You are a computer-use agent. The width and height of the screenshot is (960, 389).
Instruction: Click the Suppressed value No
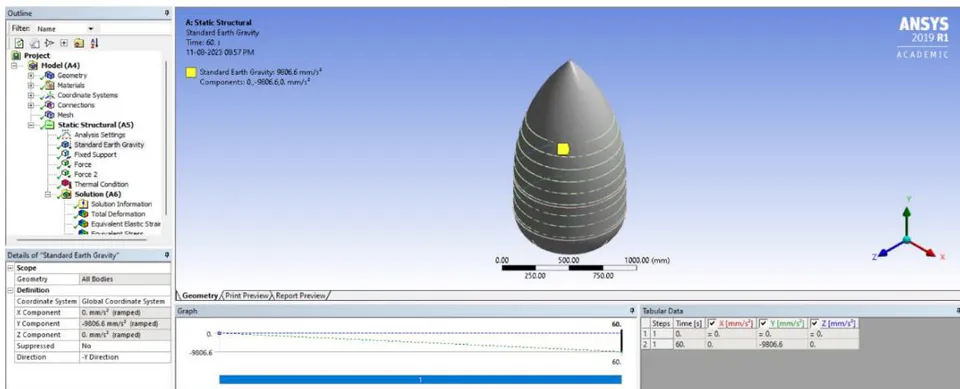[126, 346]
